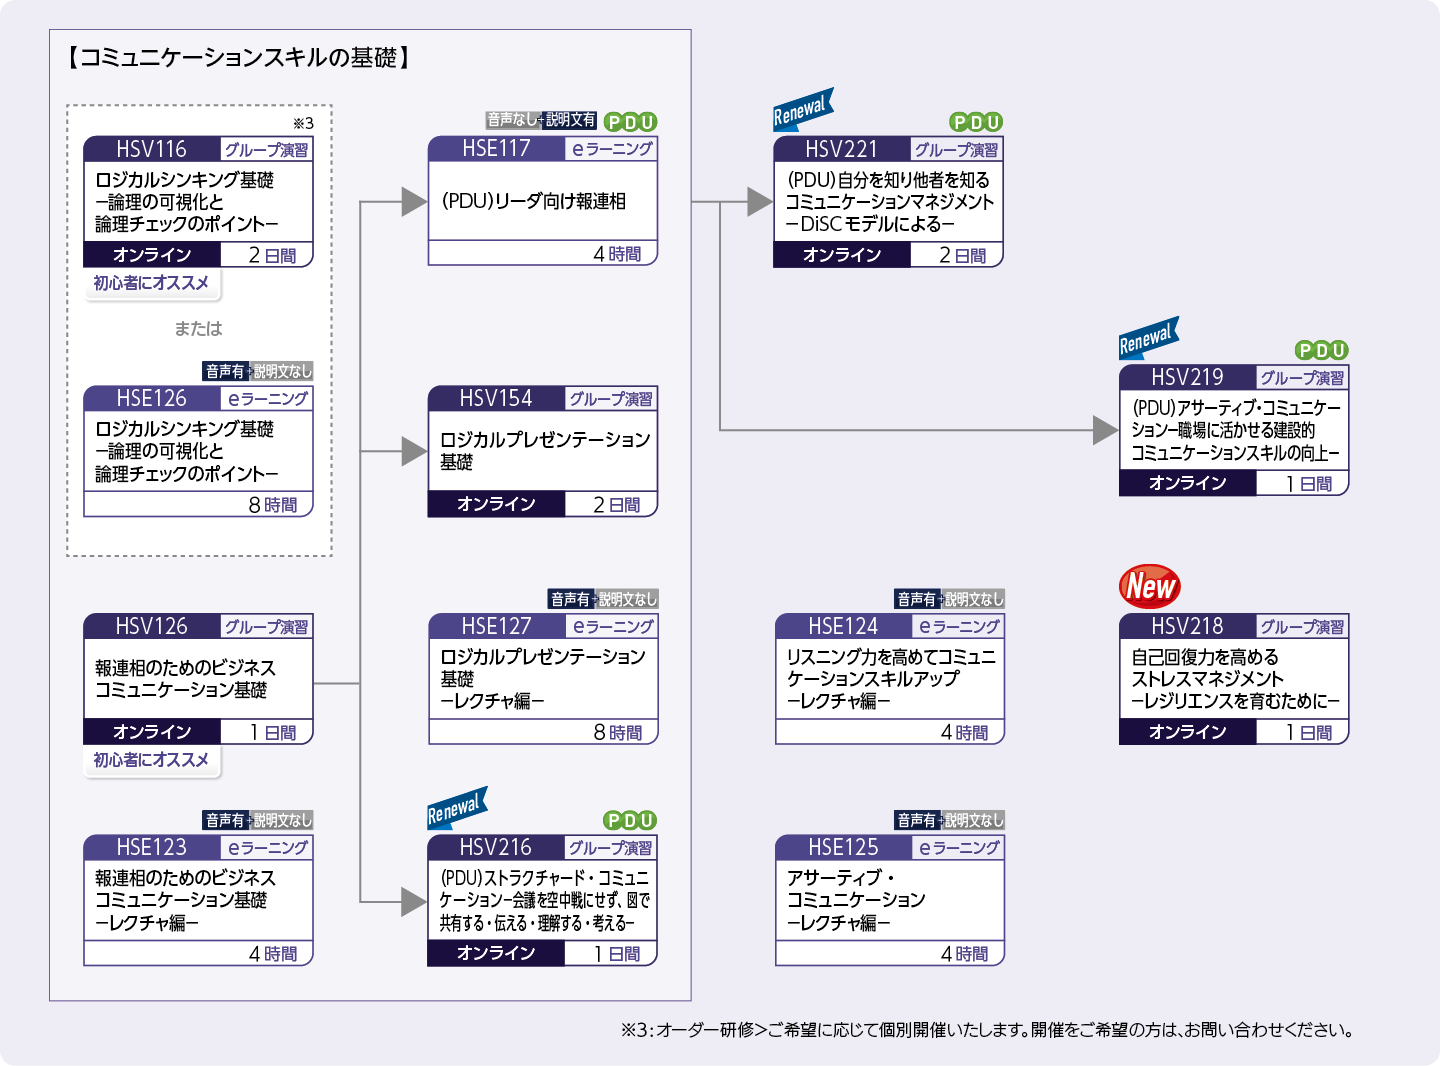
Task: Select HSV221 DiSC model communication course
Action: point(888,202)
